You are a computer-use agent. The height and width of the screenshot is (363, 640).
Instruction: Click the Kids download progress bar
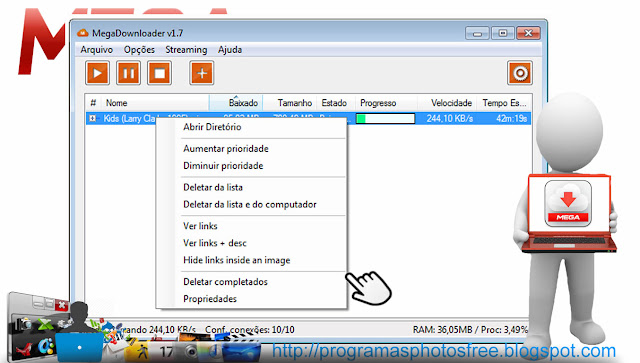pos(385,118)
